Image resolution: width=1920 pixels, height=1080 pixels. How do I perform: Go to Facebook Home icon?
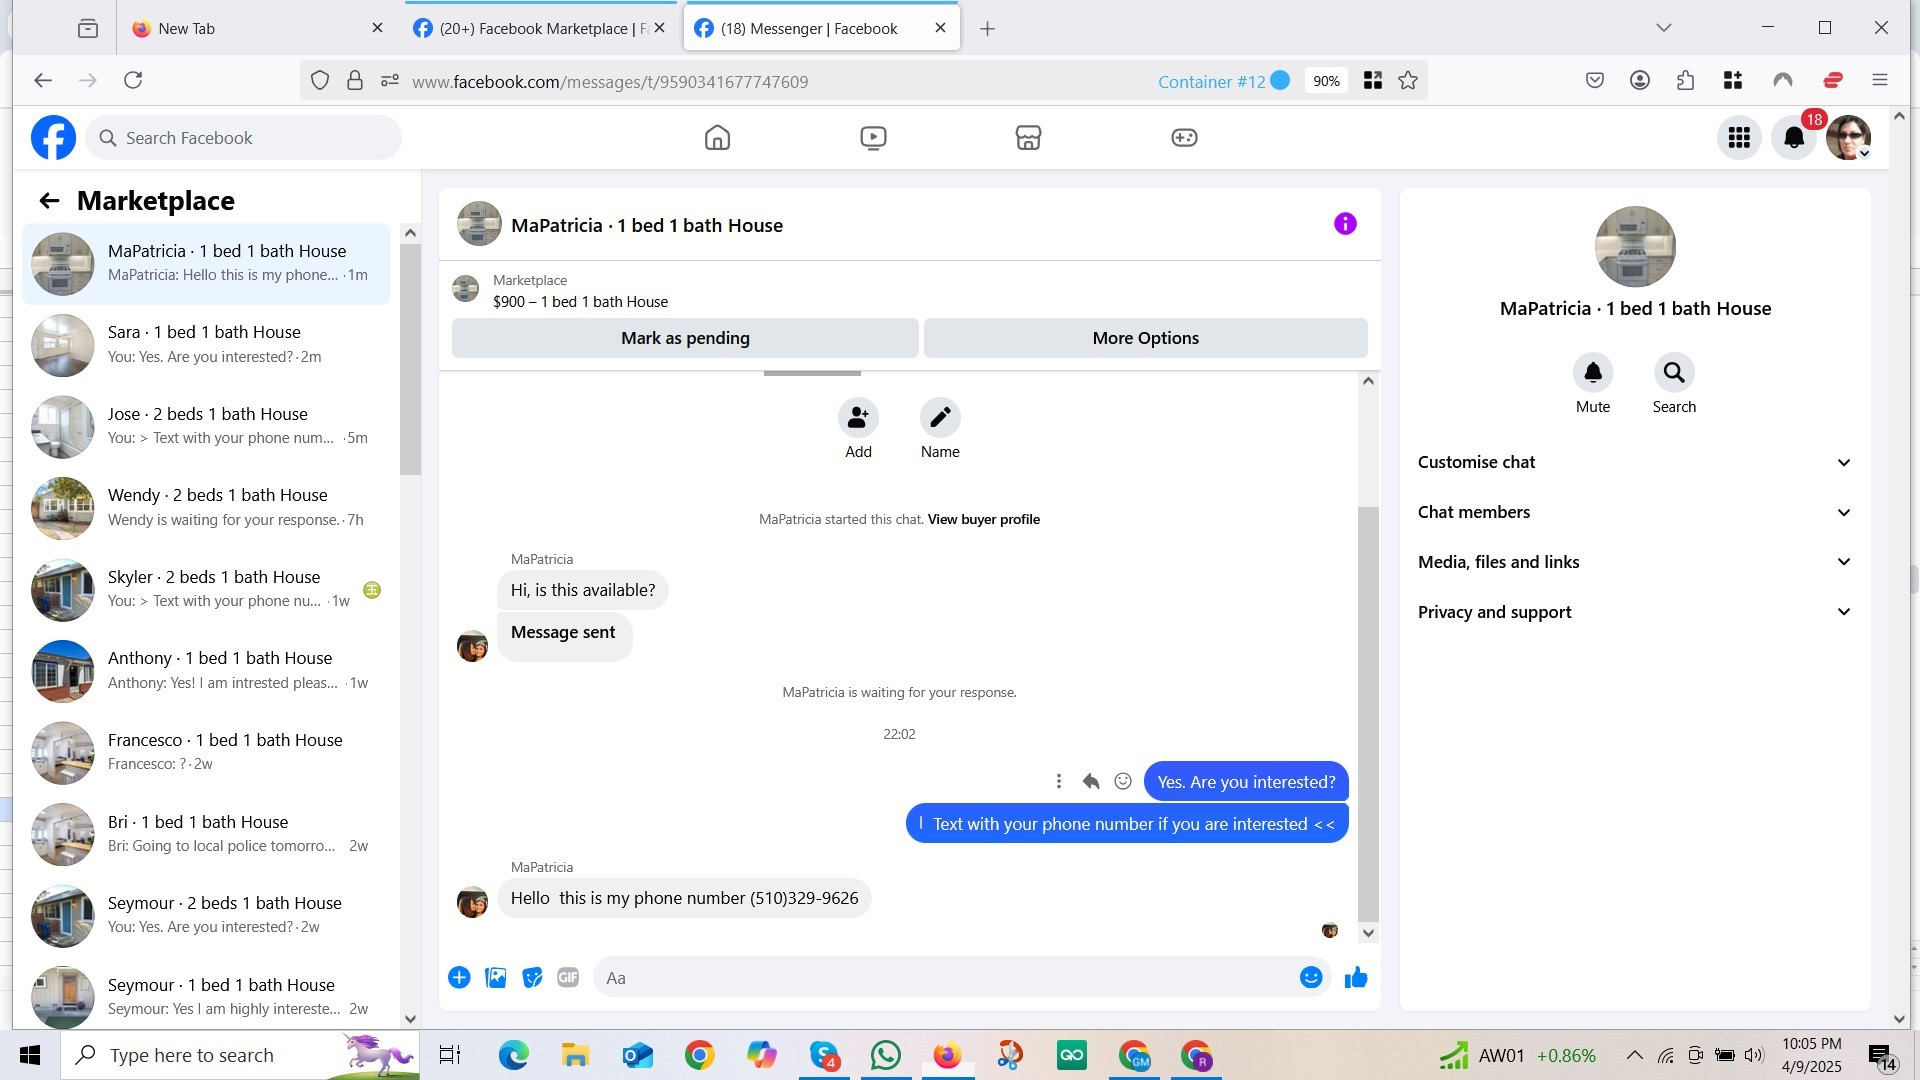click(x=717, y=138)
